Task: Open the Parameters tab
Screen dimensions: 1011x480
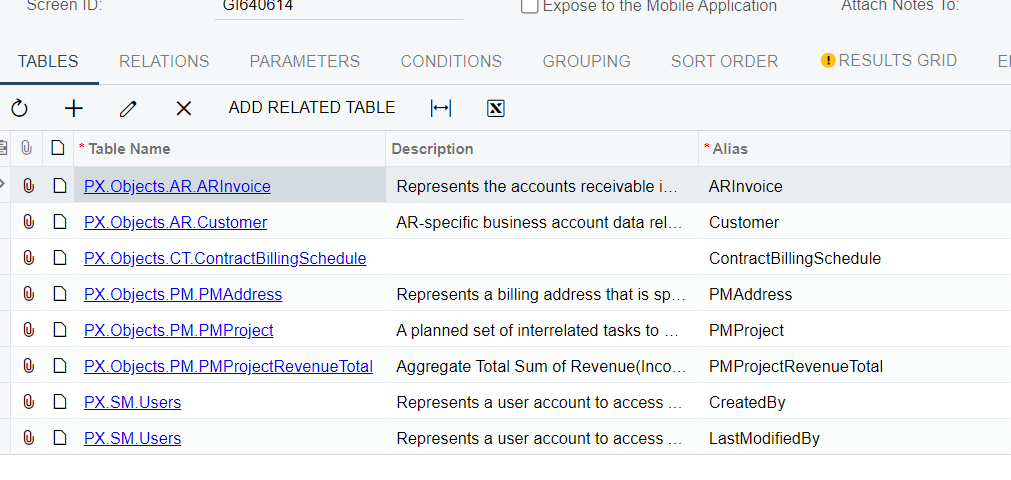Action: tap(304, 61)
